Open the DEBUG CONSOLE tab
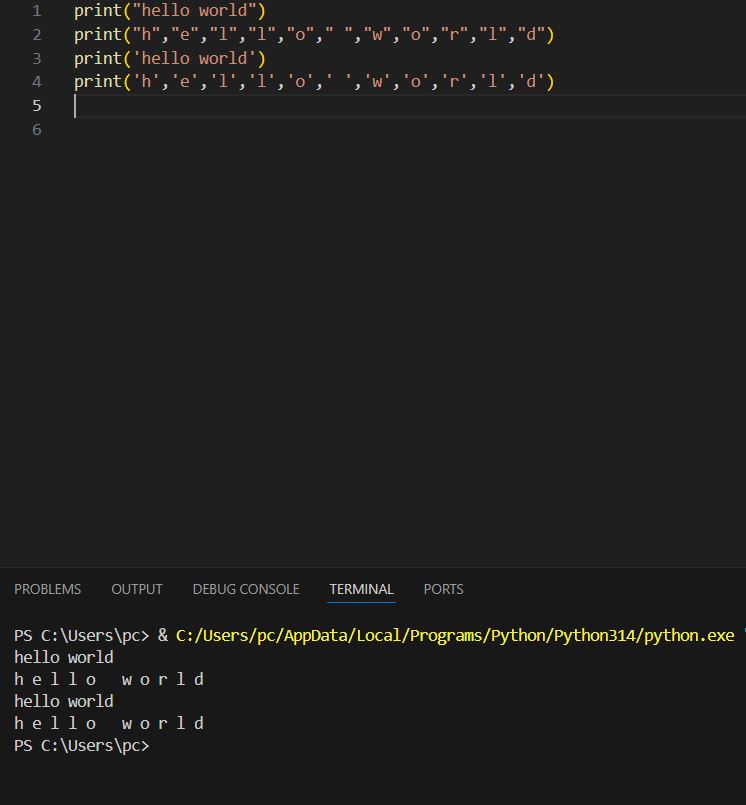Screen dimensions: 746x805 [x=246, y=589]
